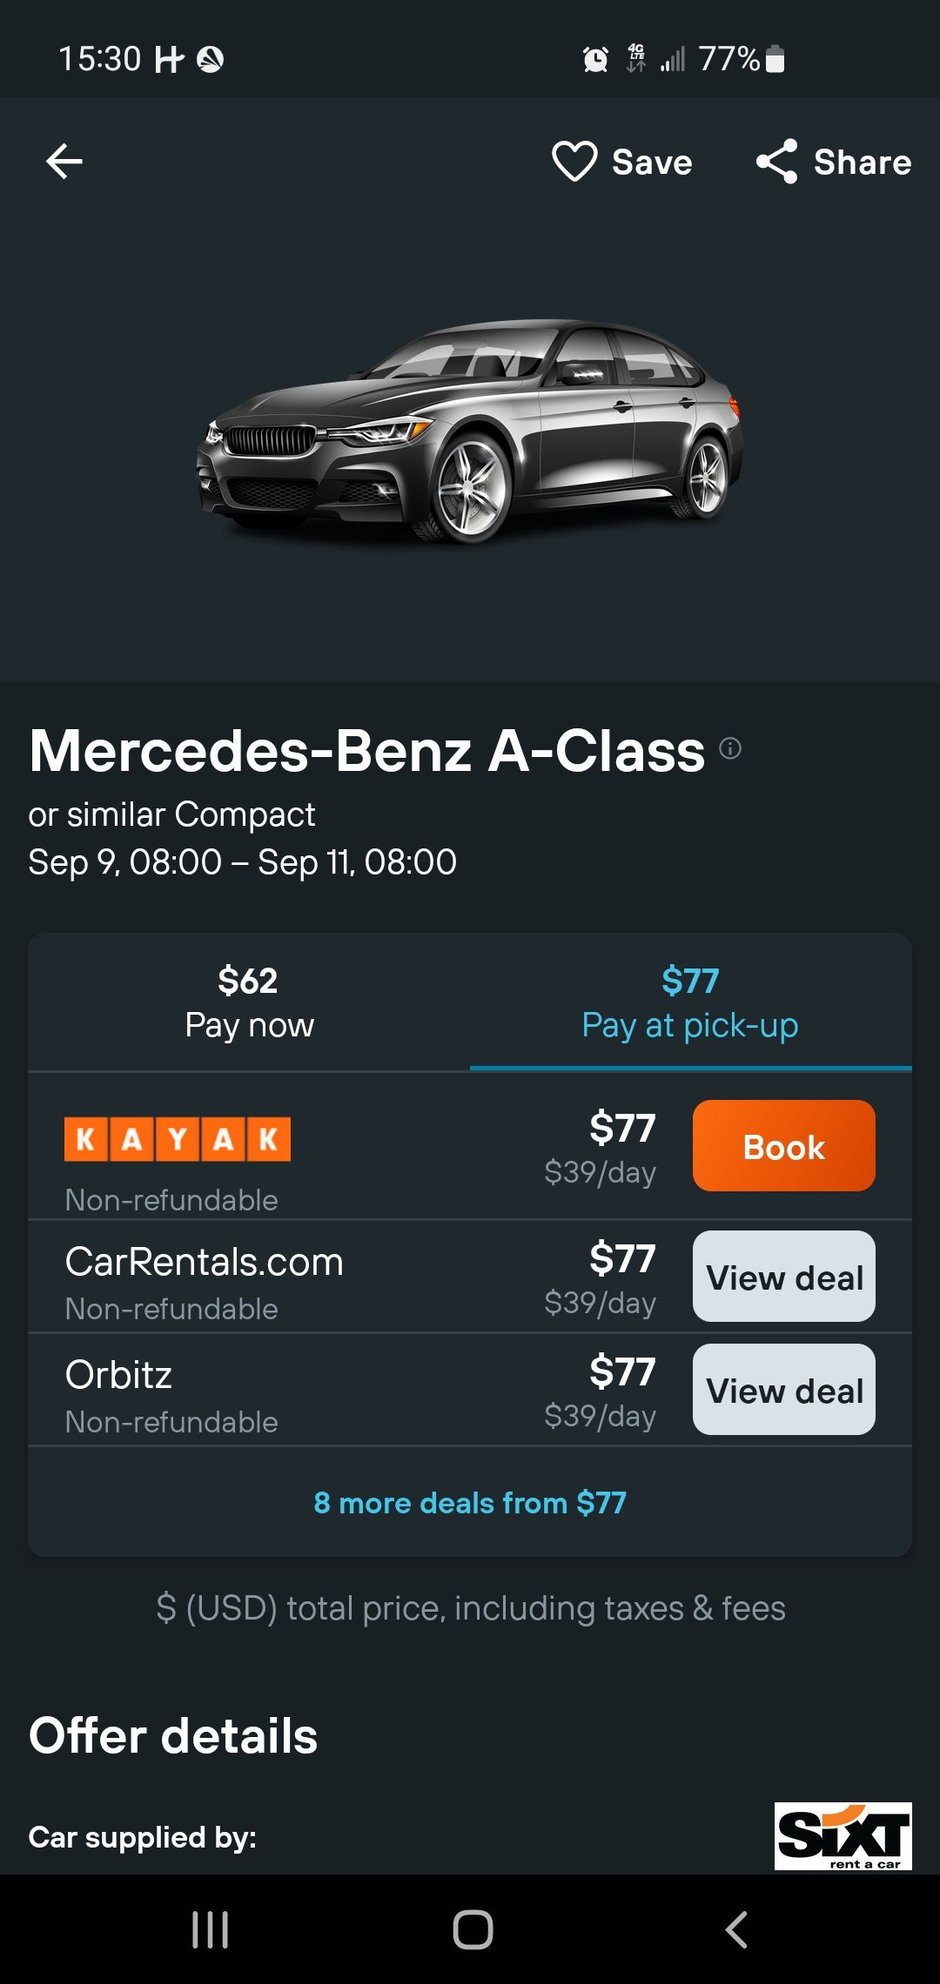
Task: Switch to the $62 Pay now tab
Action: click(249, 1001)
